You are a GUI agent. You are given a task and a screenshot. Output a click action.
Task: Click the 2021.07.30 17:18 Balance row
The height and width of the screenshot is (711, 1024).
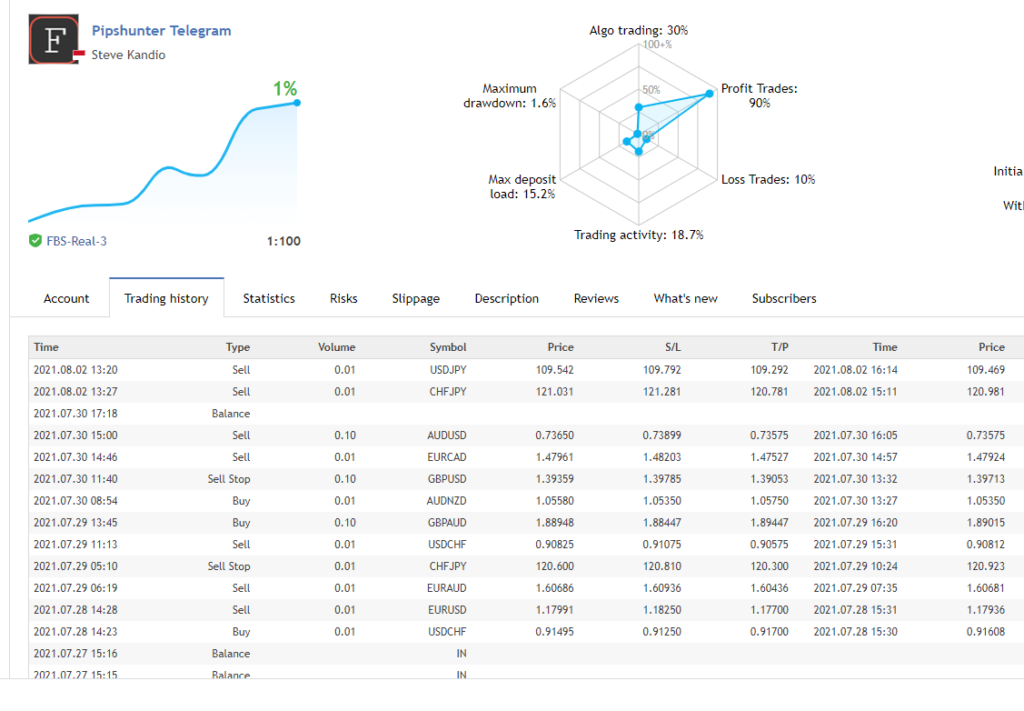pos(526,414)
